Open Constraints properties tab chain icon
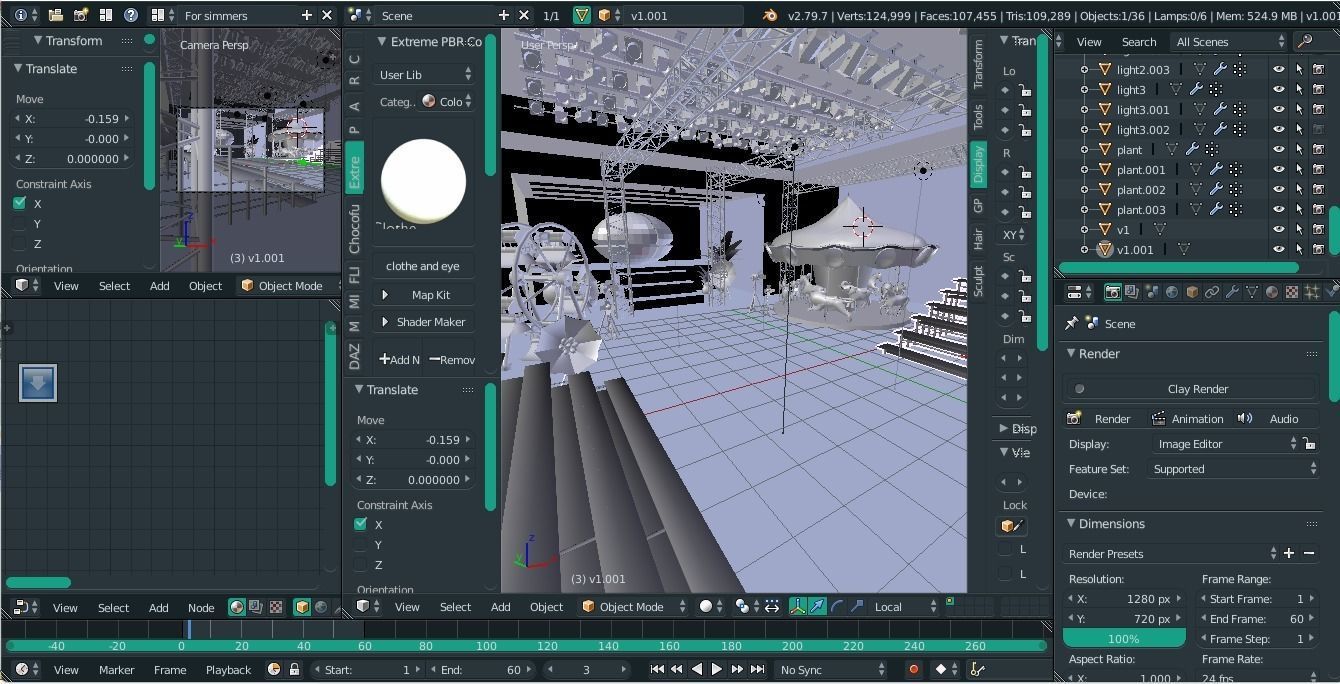 1212,292
